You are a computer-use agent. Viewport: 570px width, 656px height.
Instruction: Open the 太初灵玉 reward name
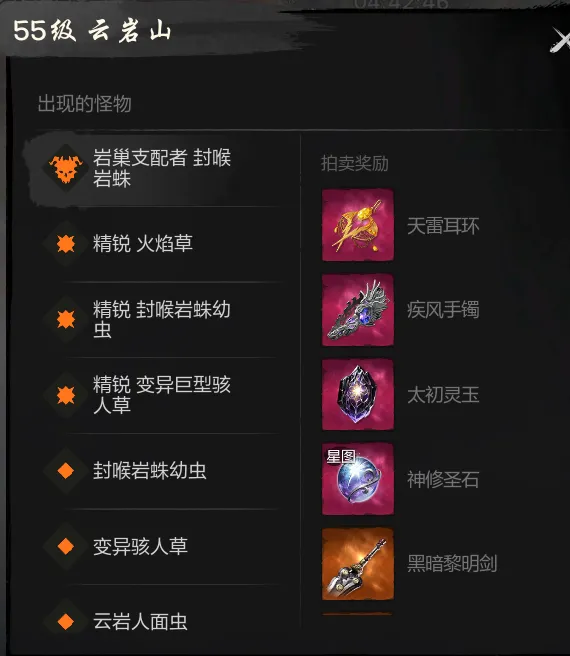443,395
